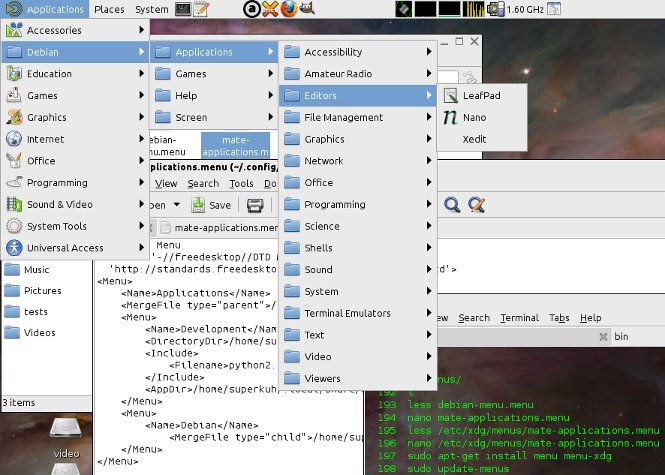The height and width of the screenshot is (475, 665).
Task: Open the Education submenu
Action: point(75,73)
